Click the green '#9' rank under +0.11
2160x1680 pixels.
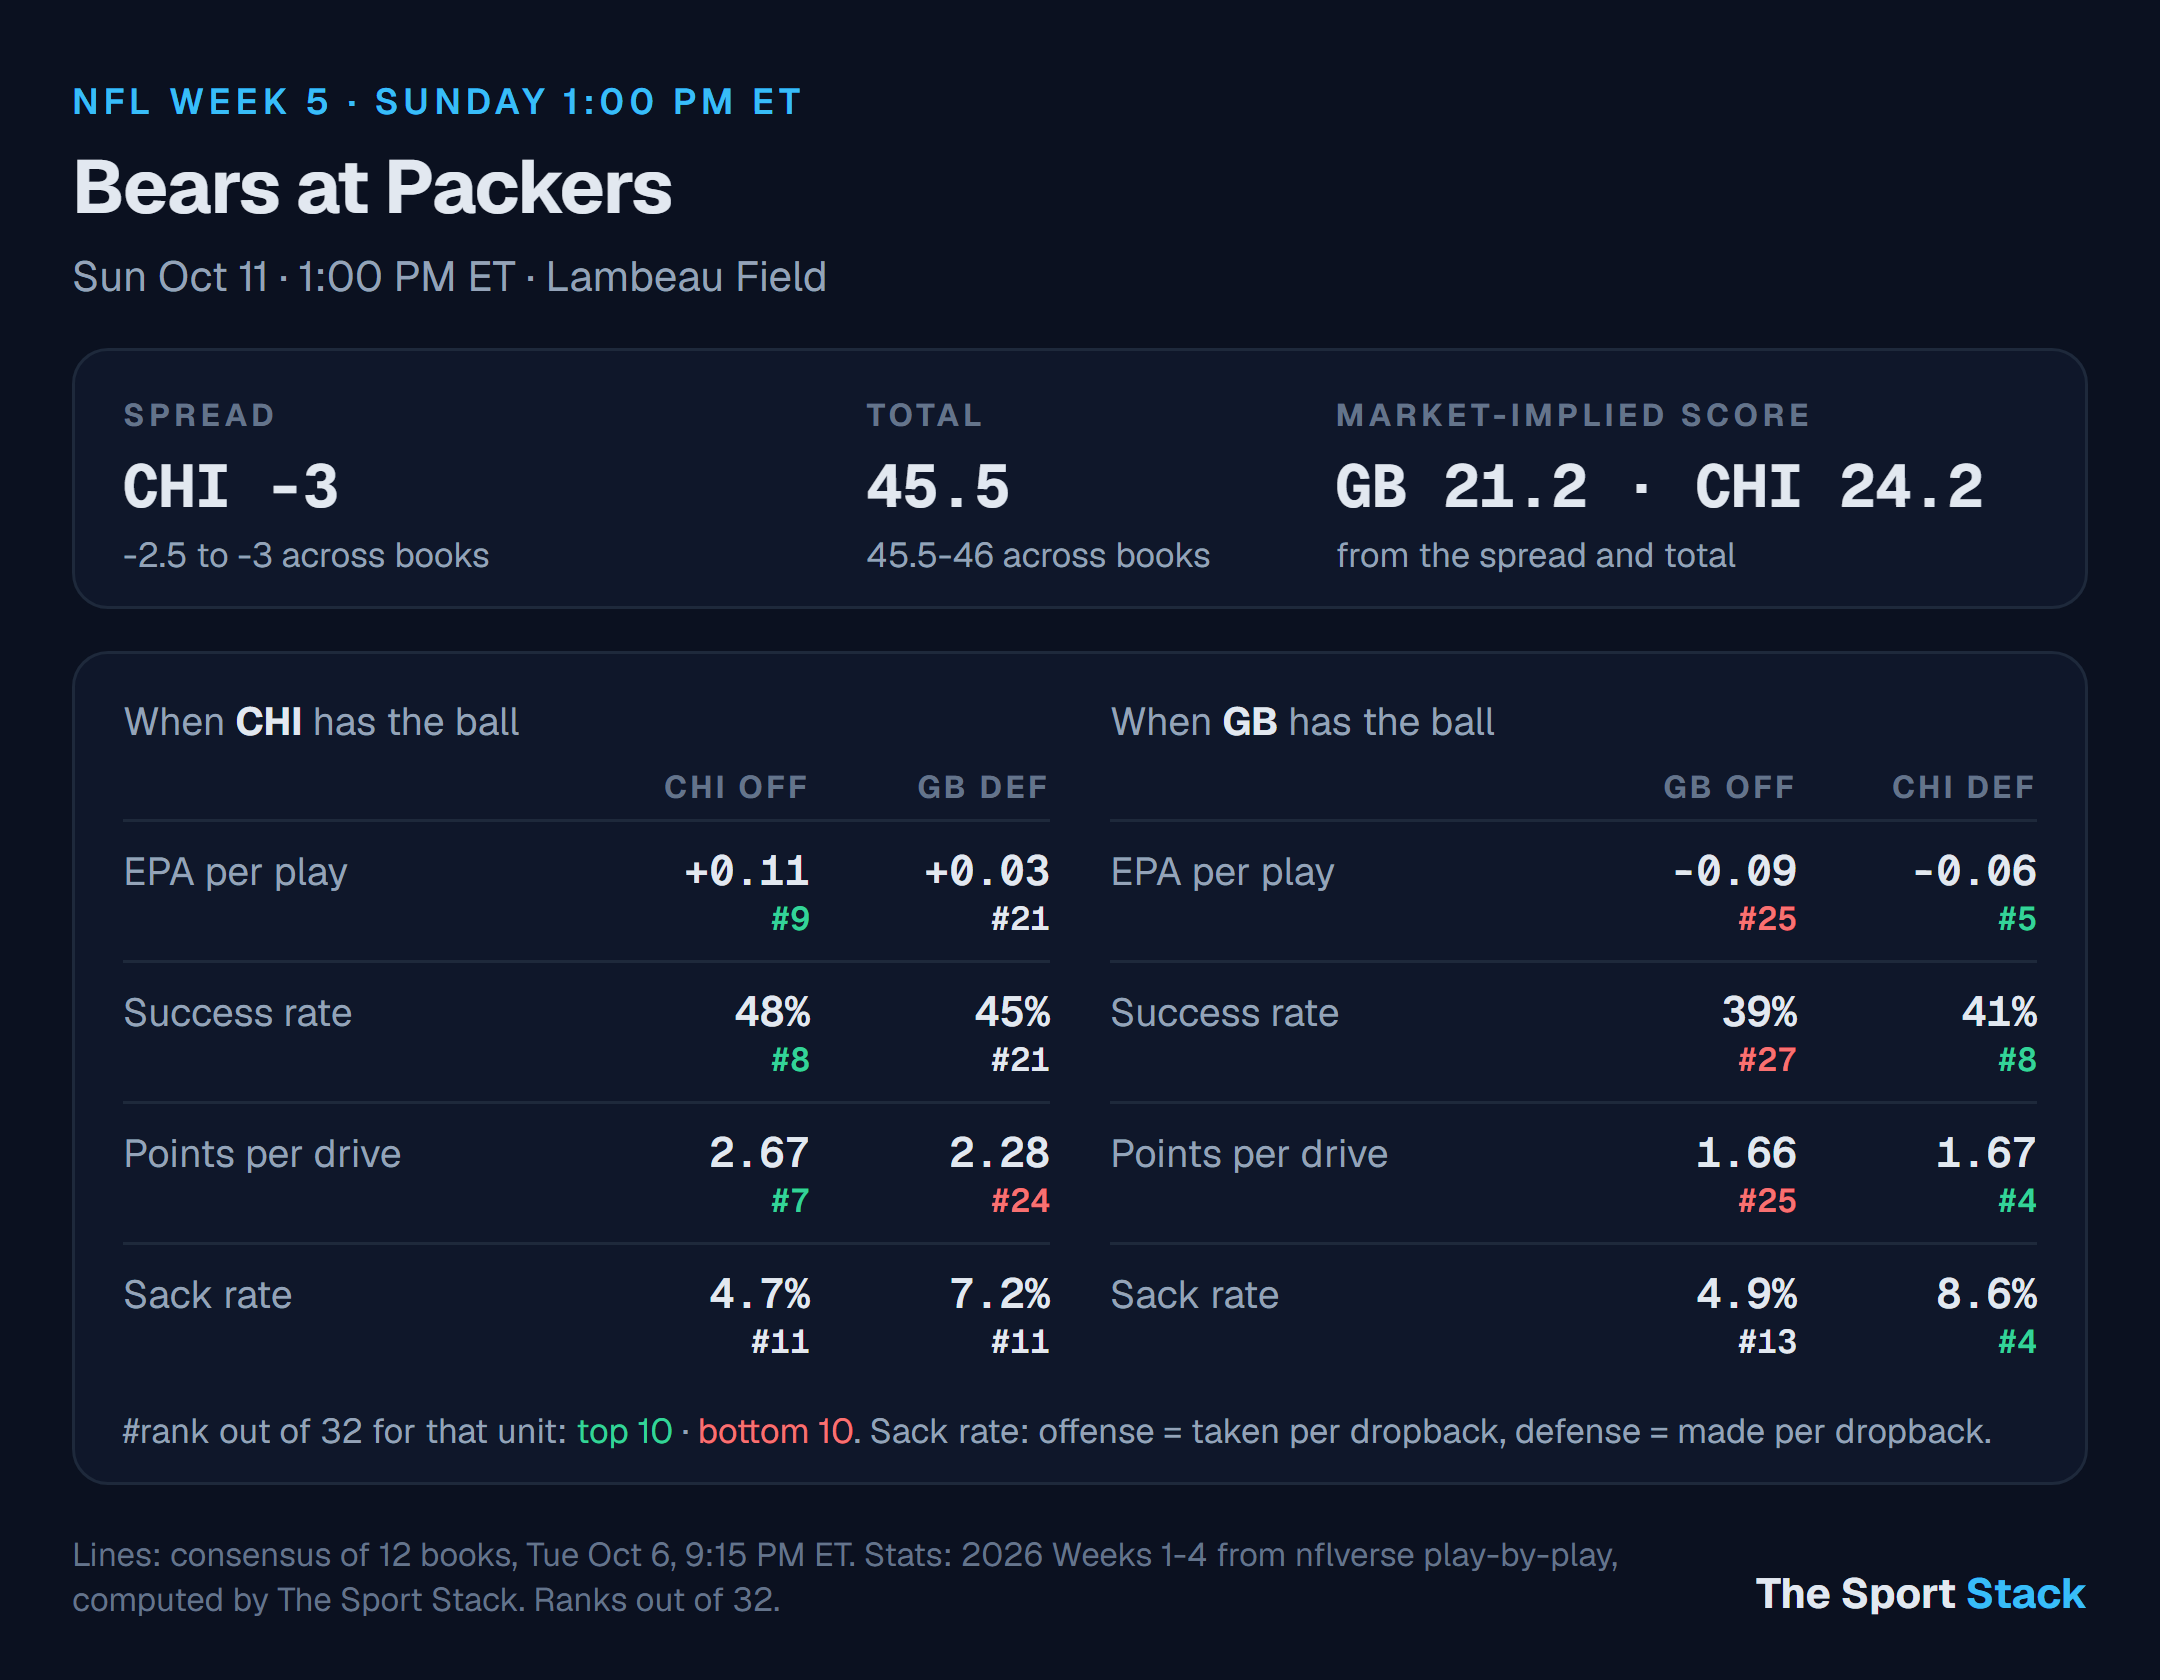tap(790, 918)
